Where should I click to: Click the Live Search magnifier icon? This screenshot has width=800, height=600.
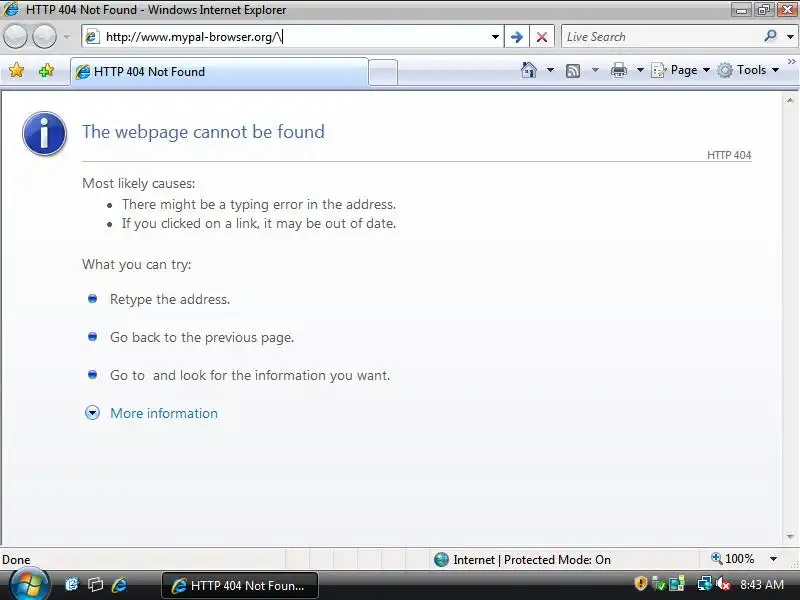coord(770,36)
